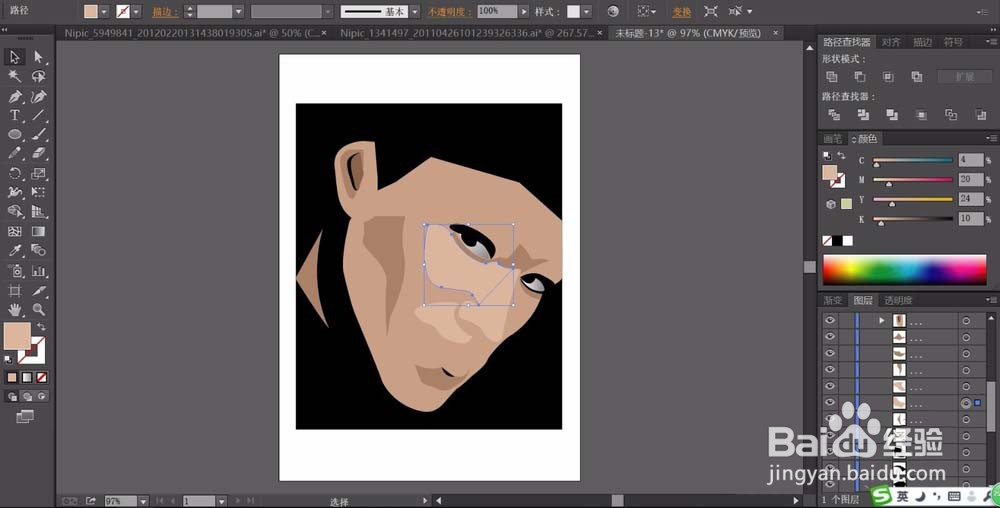Select the Type tool
1000x508 pixels.
(x=15, y=115)
